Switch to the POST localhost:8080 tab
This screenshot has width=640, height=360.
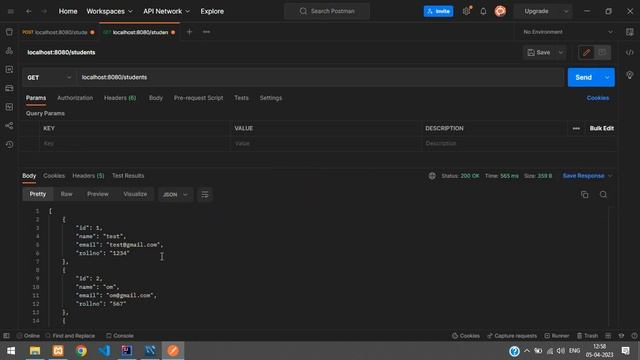click(58, 32)
